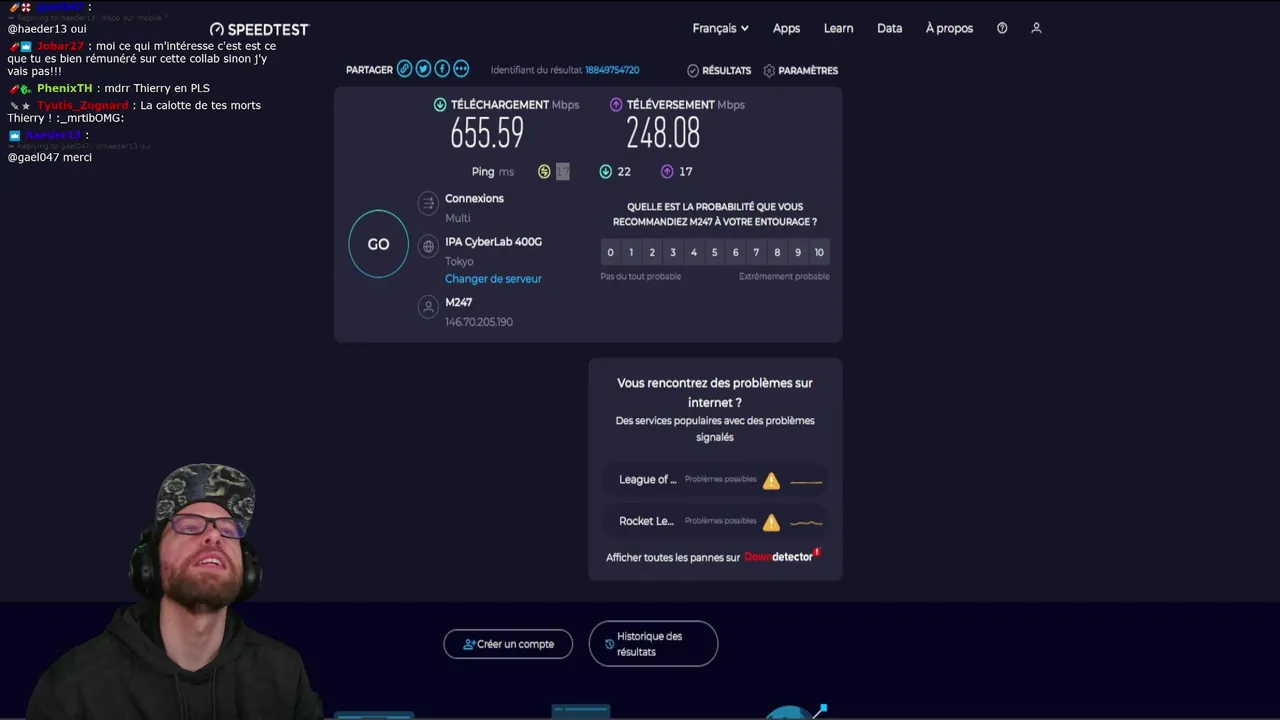Open the Rocket League outage row
This screenshot has height=720, width=1280.
point(715,521)
